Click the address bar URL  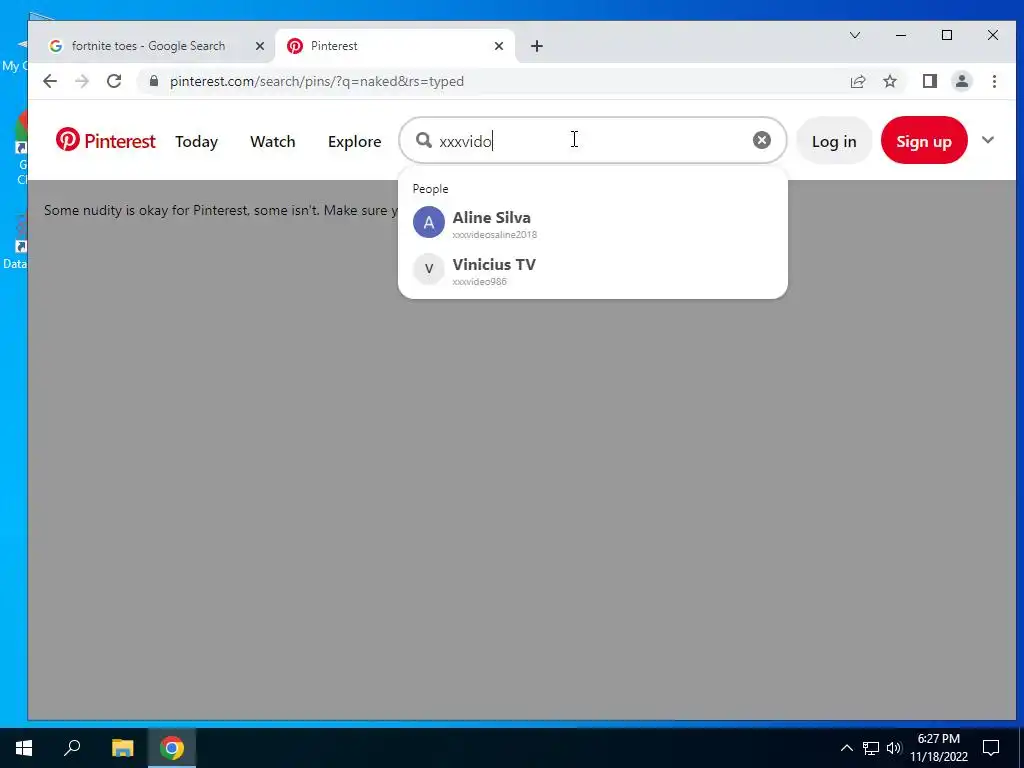coord(317,82)
